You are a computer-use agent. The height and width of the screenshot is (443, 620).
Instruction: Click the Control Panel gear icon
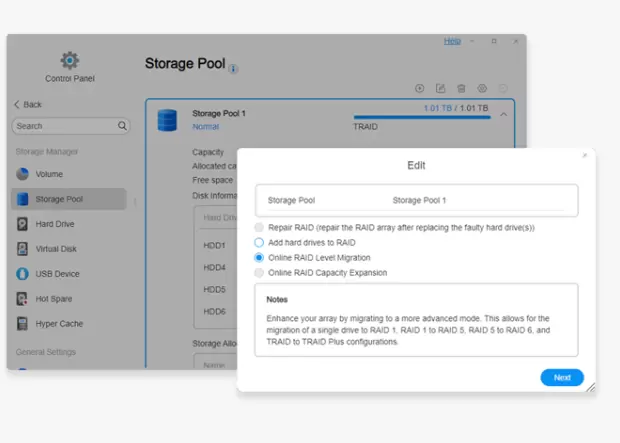[70, 60]
